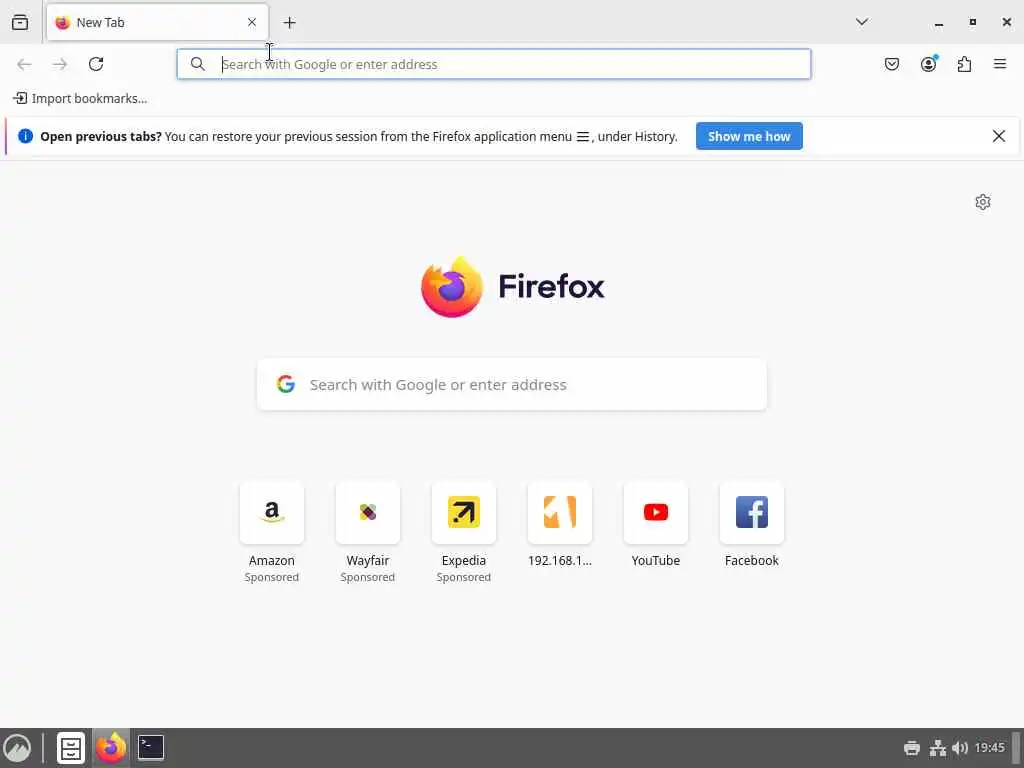Click the network tray icon
Screen dimensions: 1024x768
pos(938,748)
